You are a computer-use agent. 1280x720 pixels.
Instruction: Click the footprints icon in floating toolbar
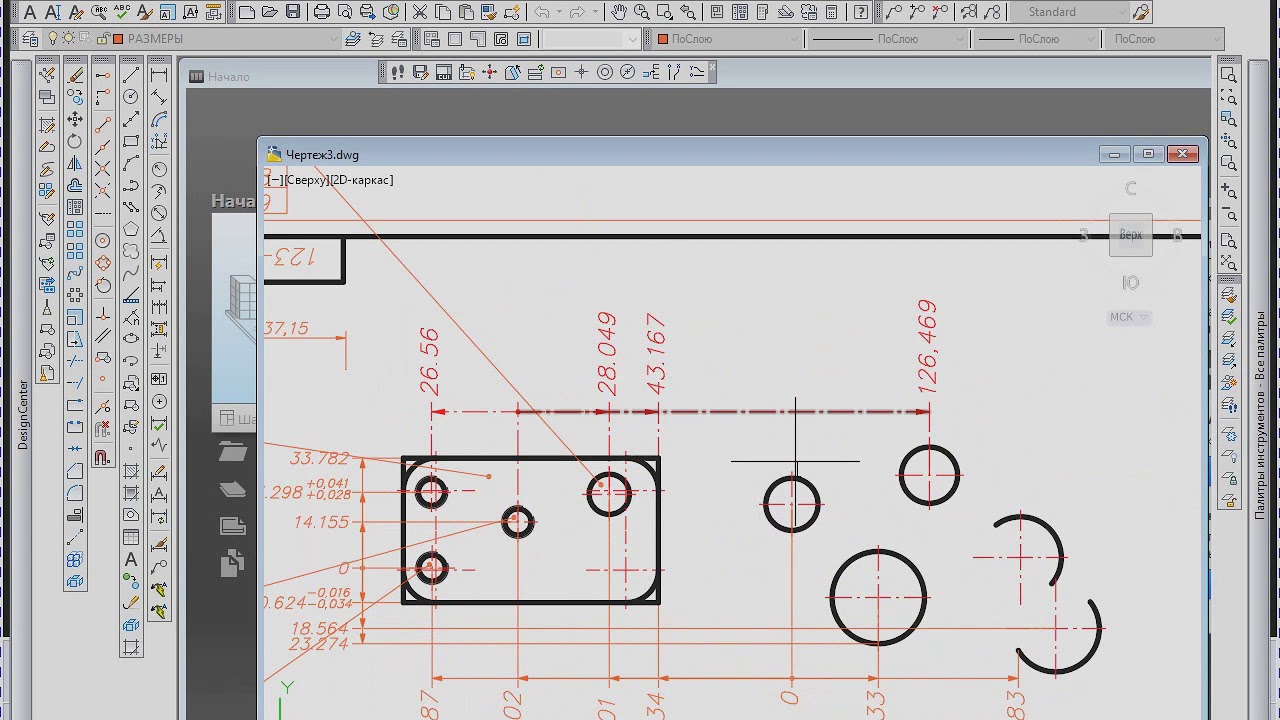pyautogui.click(x=398, y=72)
